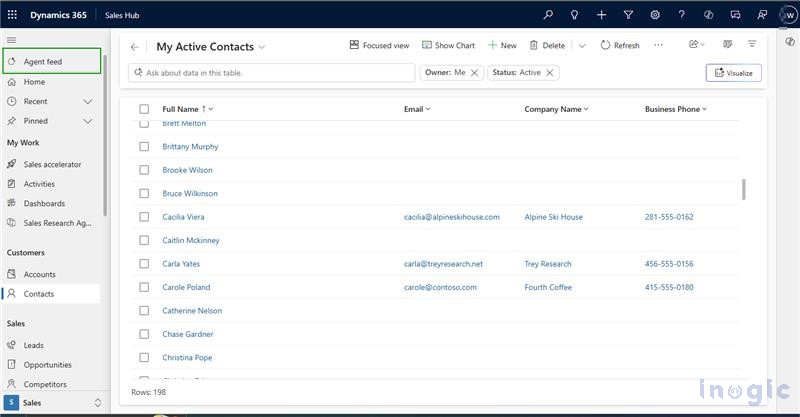The height and width of the screenshot is (417, 800).
Task: Open the app launcher waffle icon
Action: click(12, 15)
